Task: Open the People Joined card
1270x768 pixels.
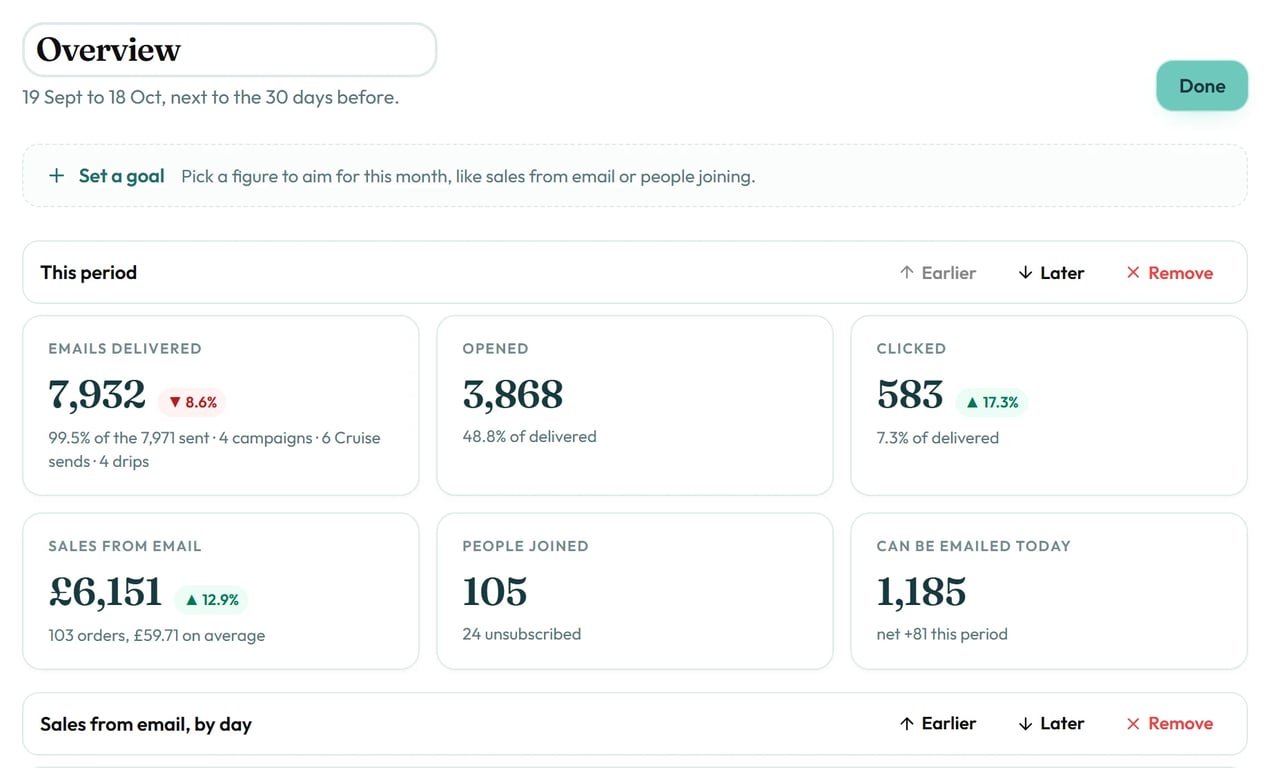Action: 635,591
